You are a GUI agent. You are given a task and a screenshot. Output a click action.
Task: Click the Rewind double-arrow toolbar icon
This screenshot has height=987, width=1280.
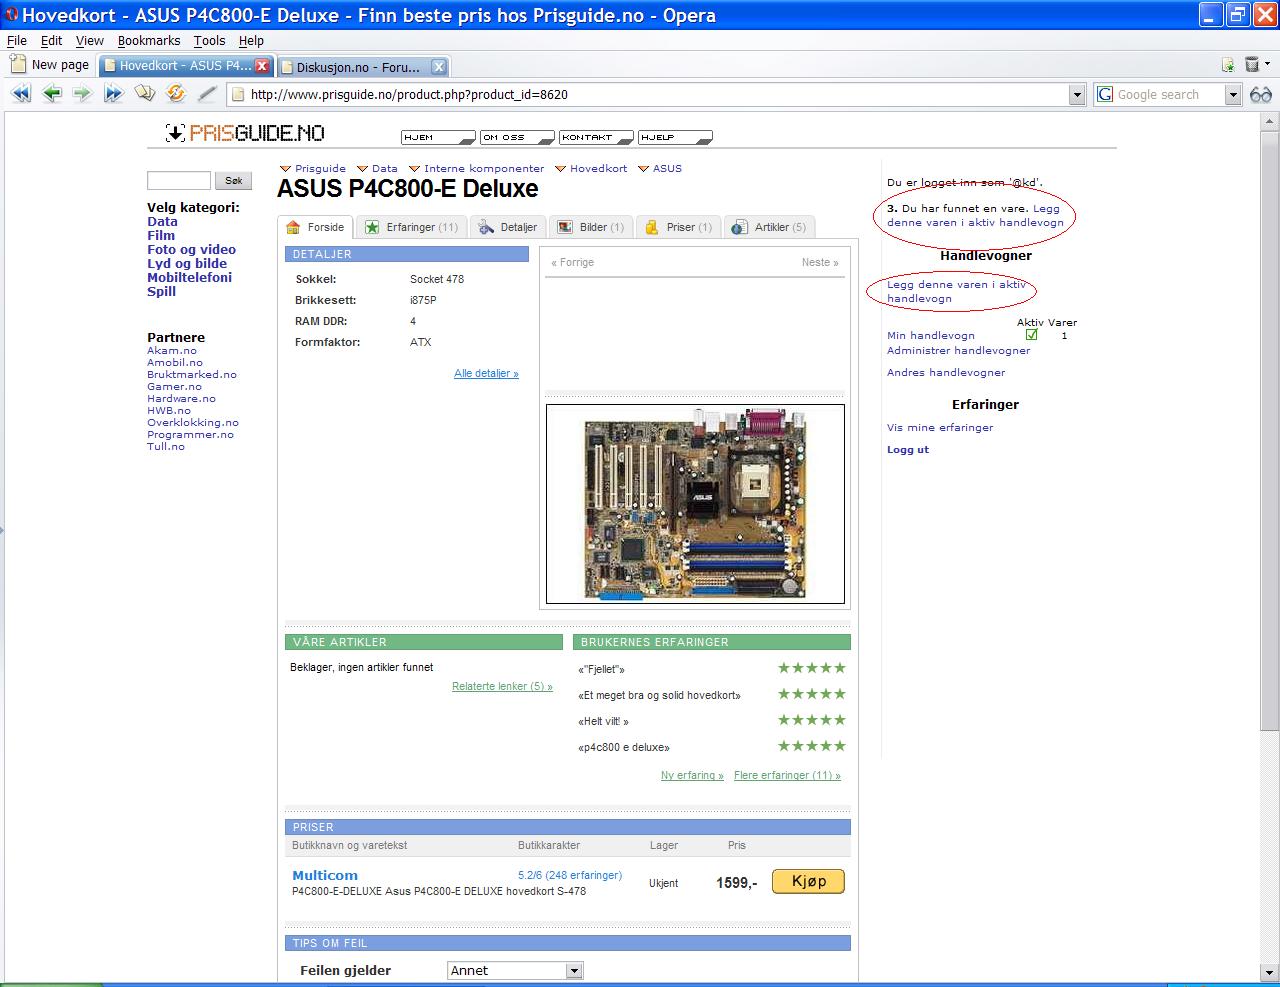21,94
